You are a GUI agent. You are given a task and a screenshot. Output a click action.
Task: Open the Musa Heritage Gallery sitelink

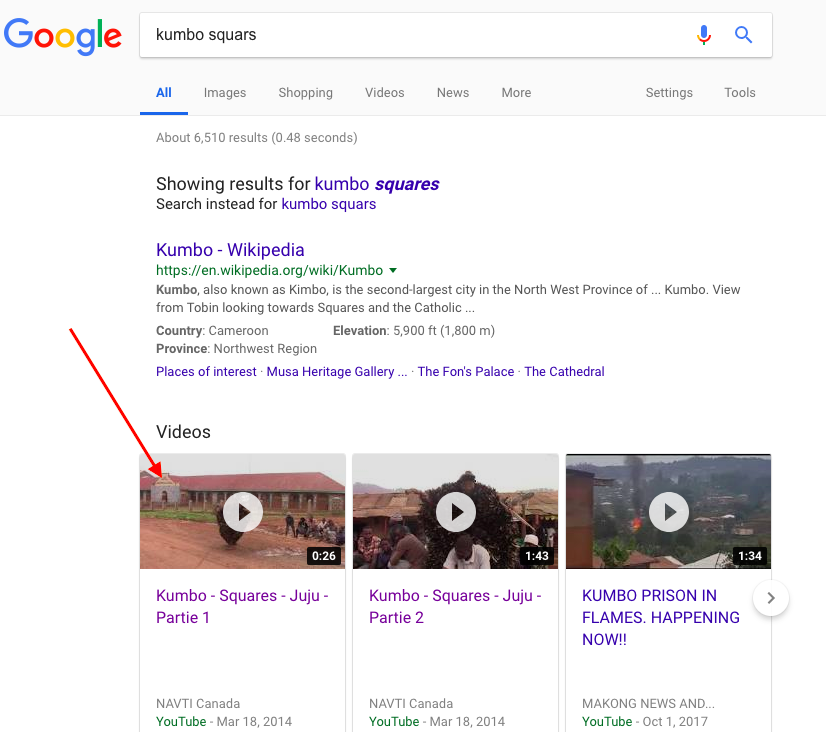[337, 372]
